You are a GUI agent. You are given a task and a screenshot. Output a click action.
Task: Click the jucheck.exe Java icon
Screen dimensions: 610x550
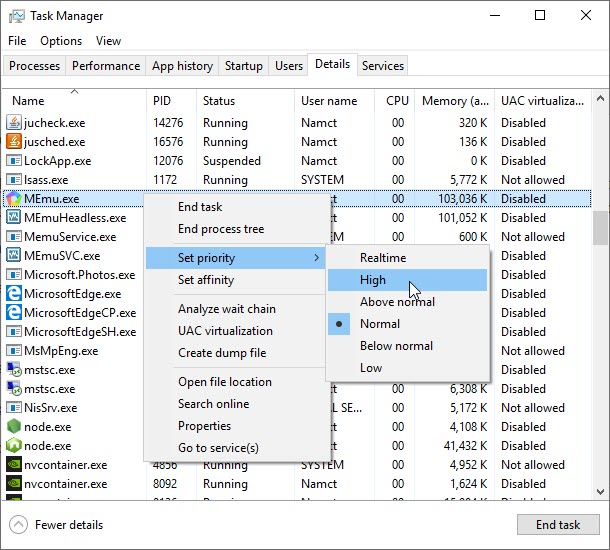[14, 123]
